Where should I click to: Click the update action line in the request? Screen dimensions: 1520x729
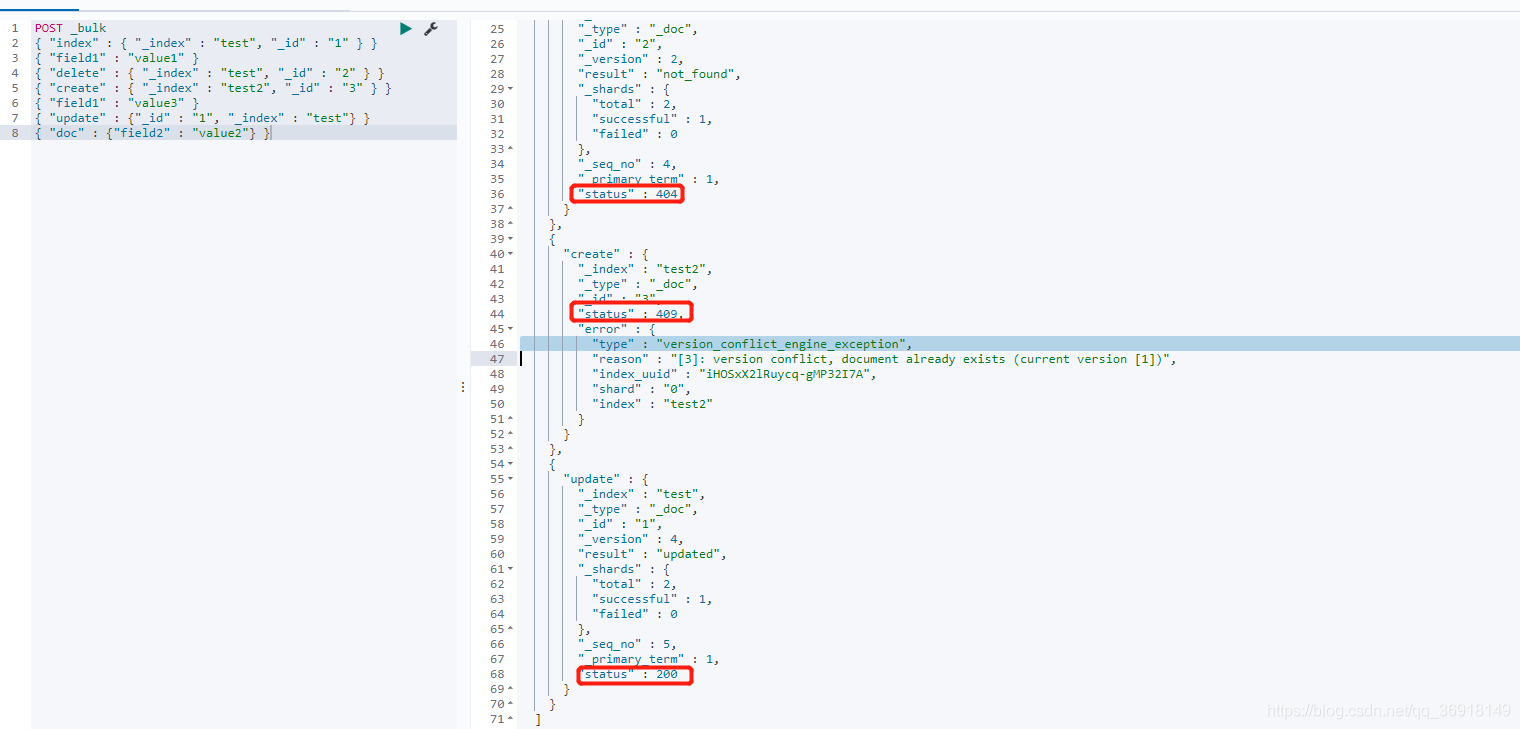point(202,118)
